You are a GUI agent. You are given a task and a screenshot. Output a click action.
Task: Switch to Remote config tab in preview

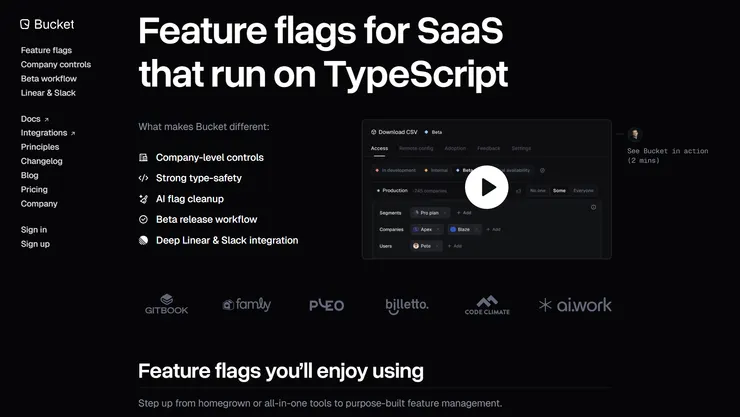coord(416,148)
